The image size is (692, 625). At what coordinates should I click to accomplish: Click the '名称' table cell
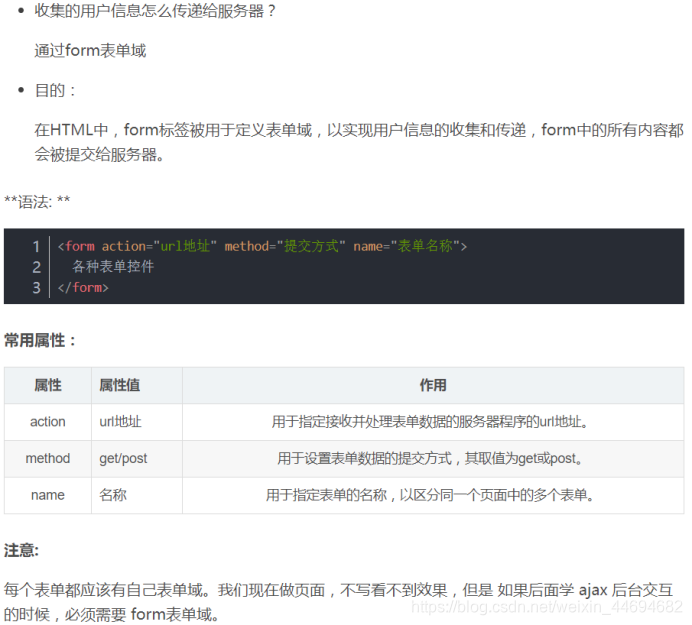[137, 495]
